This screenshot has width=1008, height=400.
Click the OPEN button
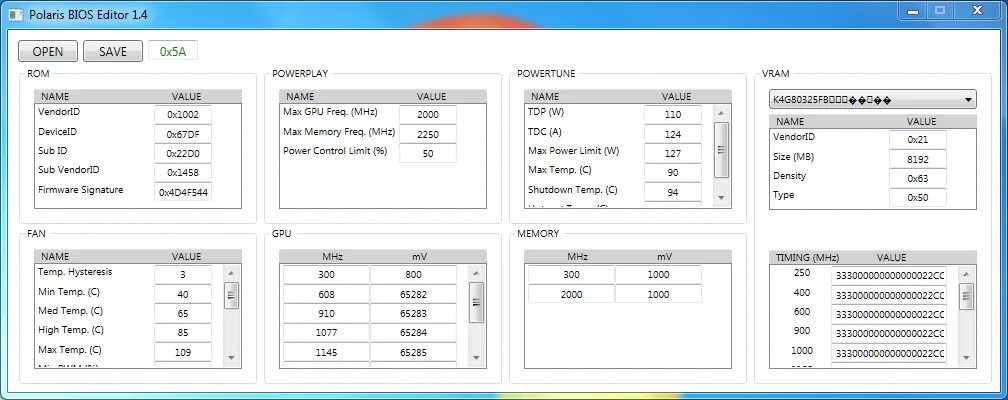pos(48,51)
